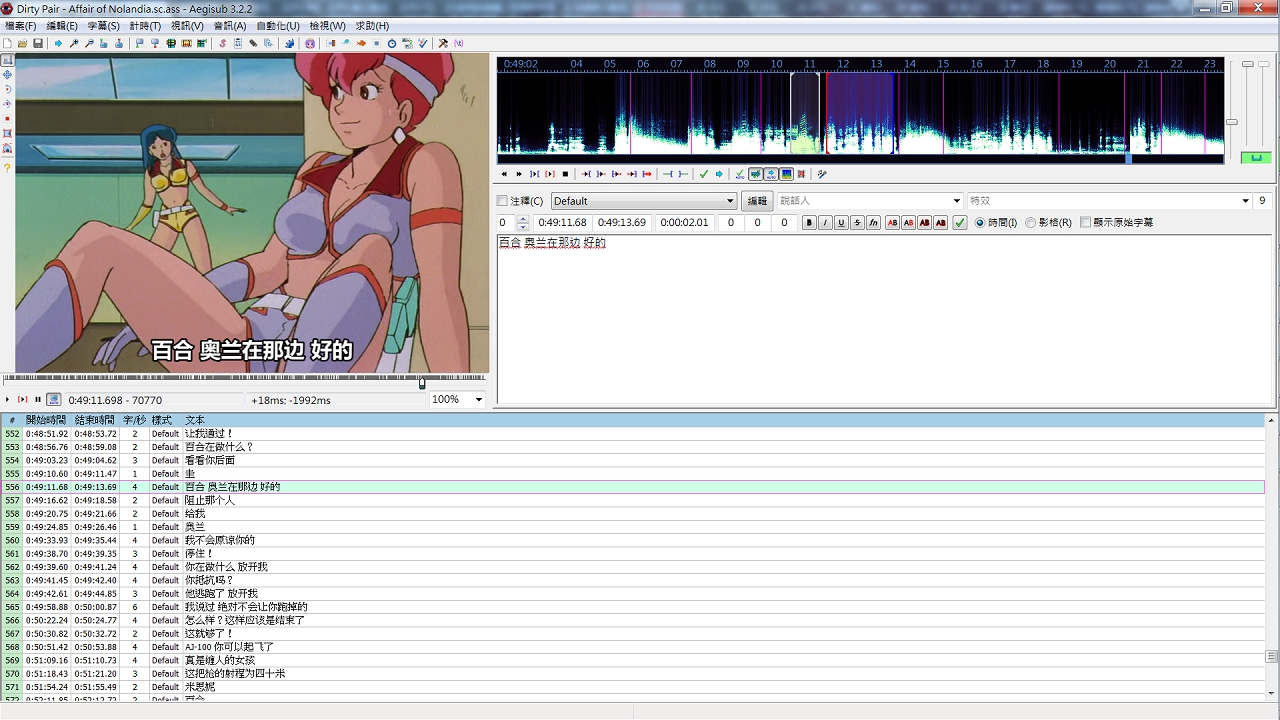Image resolution: width=1280 pixels, height=720 pixels.
Task: Save subtitles with the floppy disk icon
Action: coord(38,44)
